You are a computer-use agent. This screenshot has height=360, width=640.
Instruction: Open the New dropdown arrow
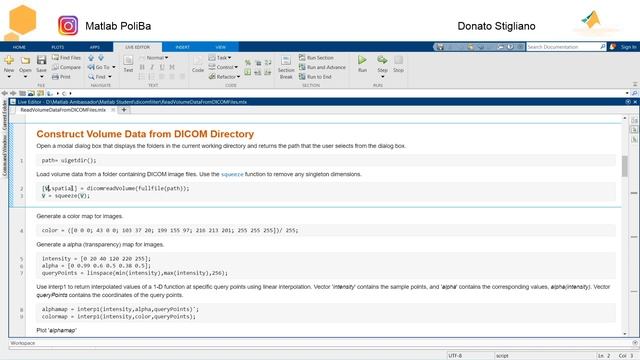point(9,77)
